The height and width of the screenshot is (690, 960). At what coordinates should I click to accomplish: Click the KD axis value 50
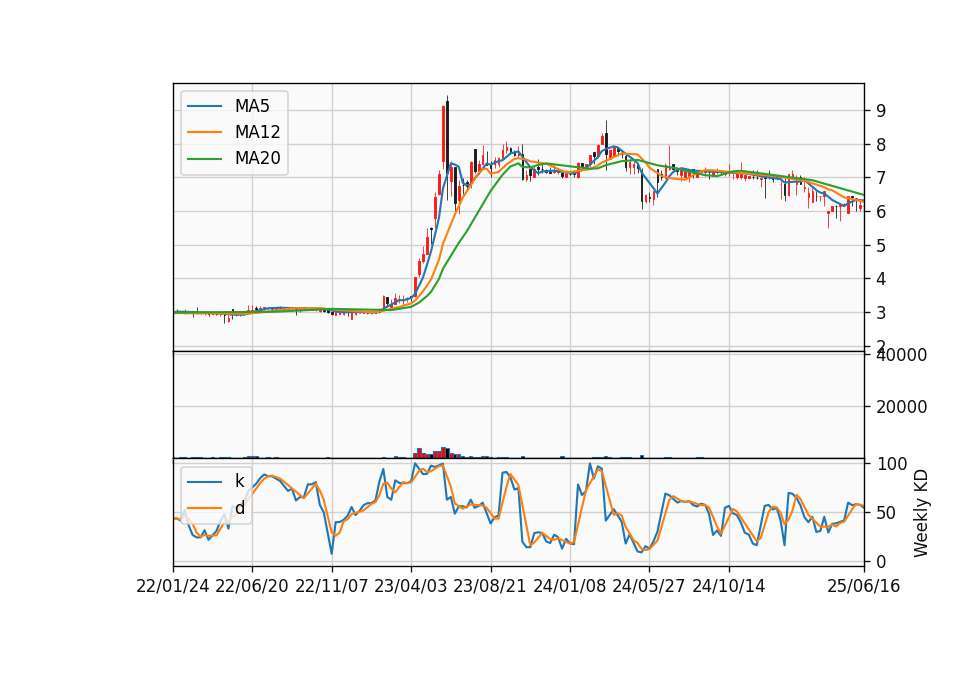pyautogui.click(x=887, y=512)
